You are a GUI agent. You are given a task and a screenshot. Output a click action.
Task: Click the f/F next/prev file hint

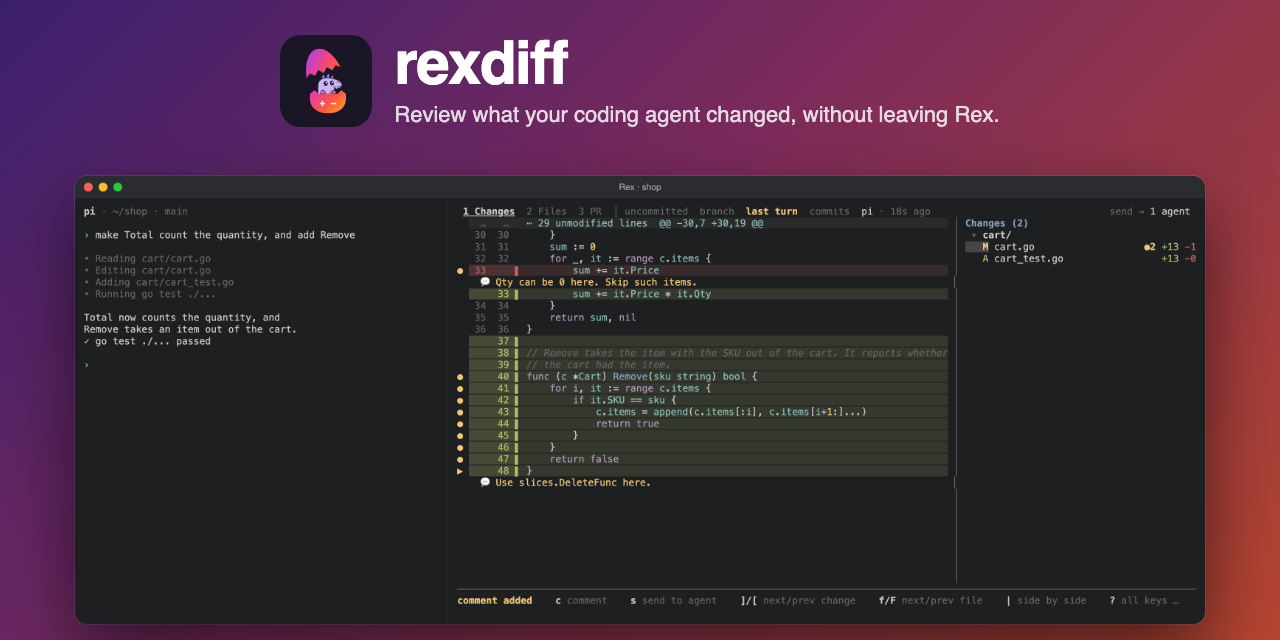point(931,601)
